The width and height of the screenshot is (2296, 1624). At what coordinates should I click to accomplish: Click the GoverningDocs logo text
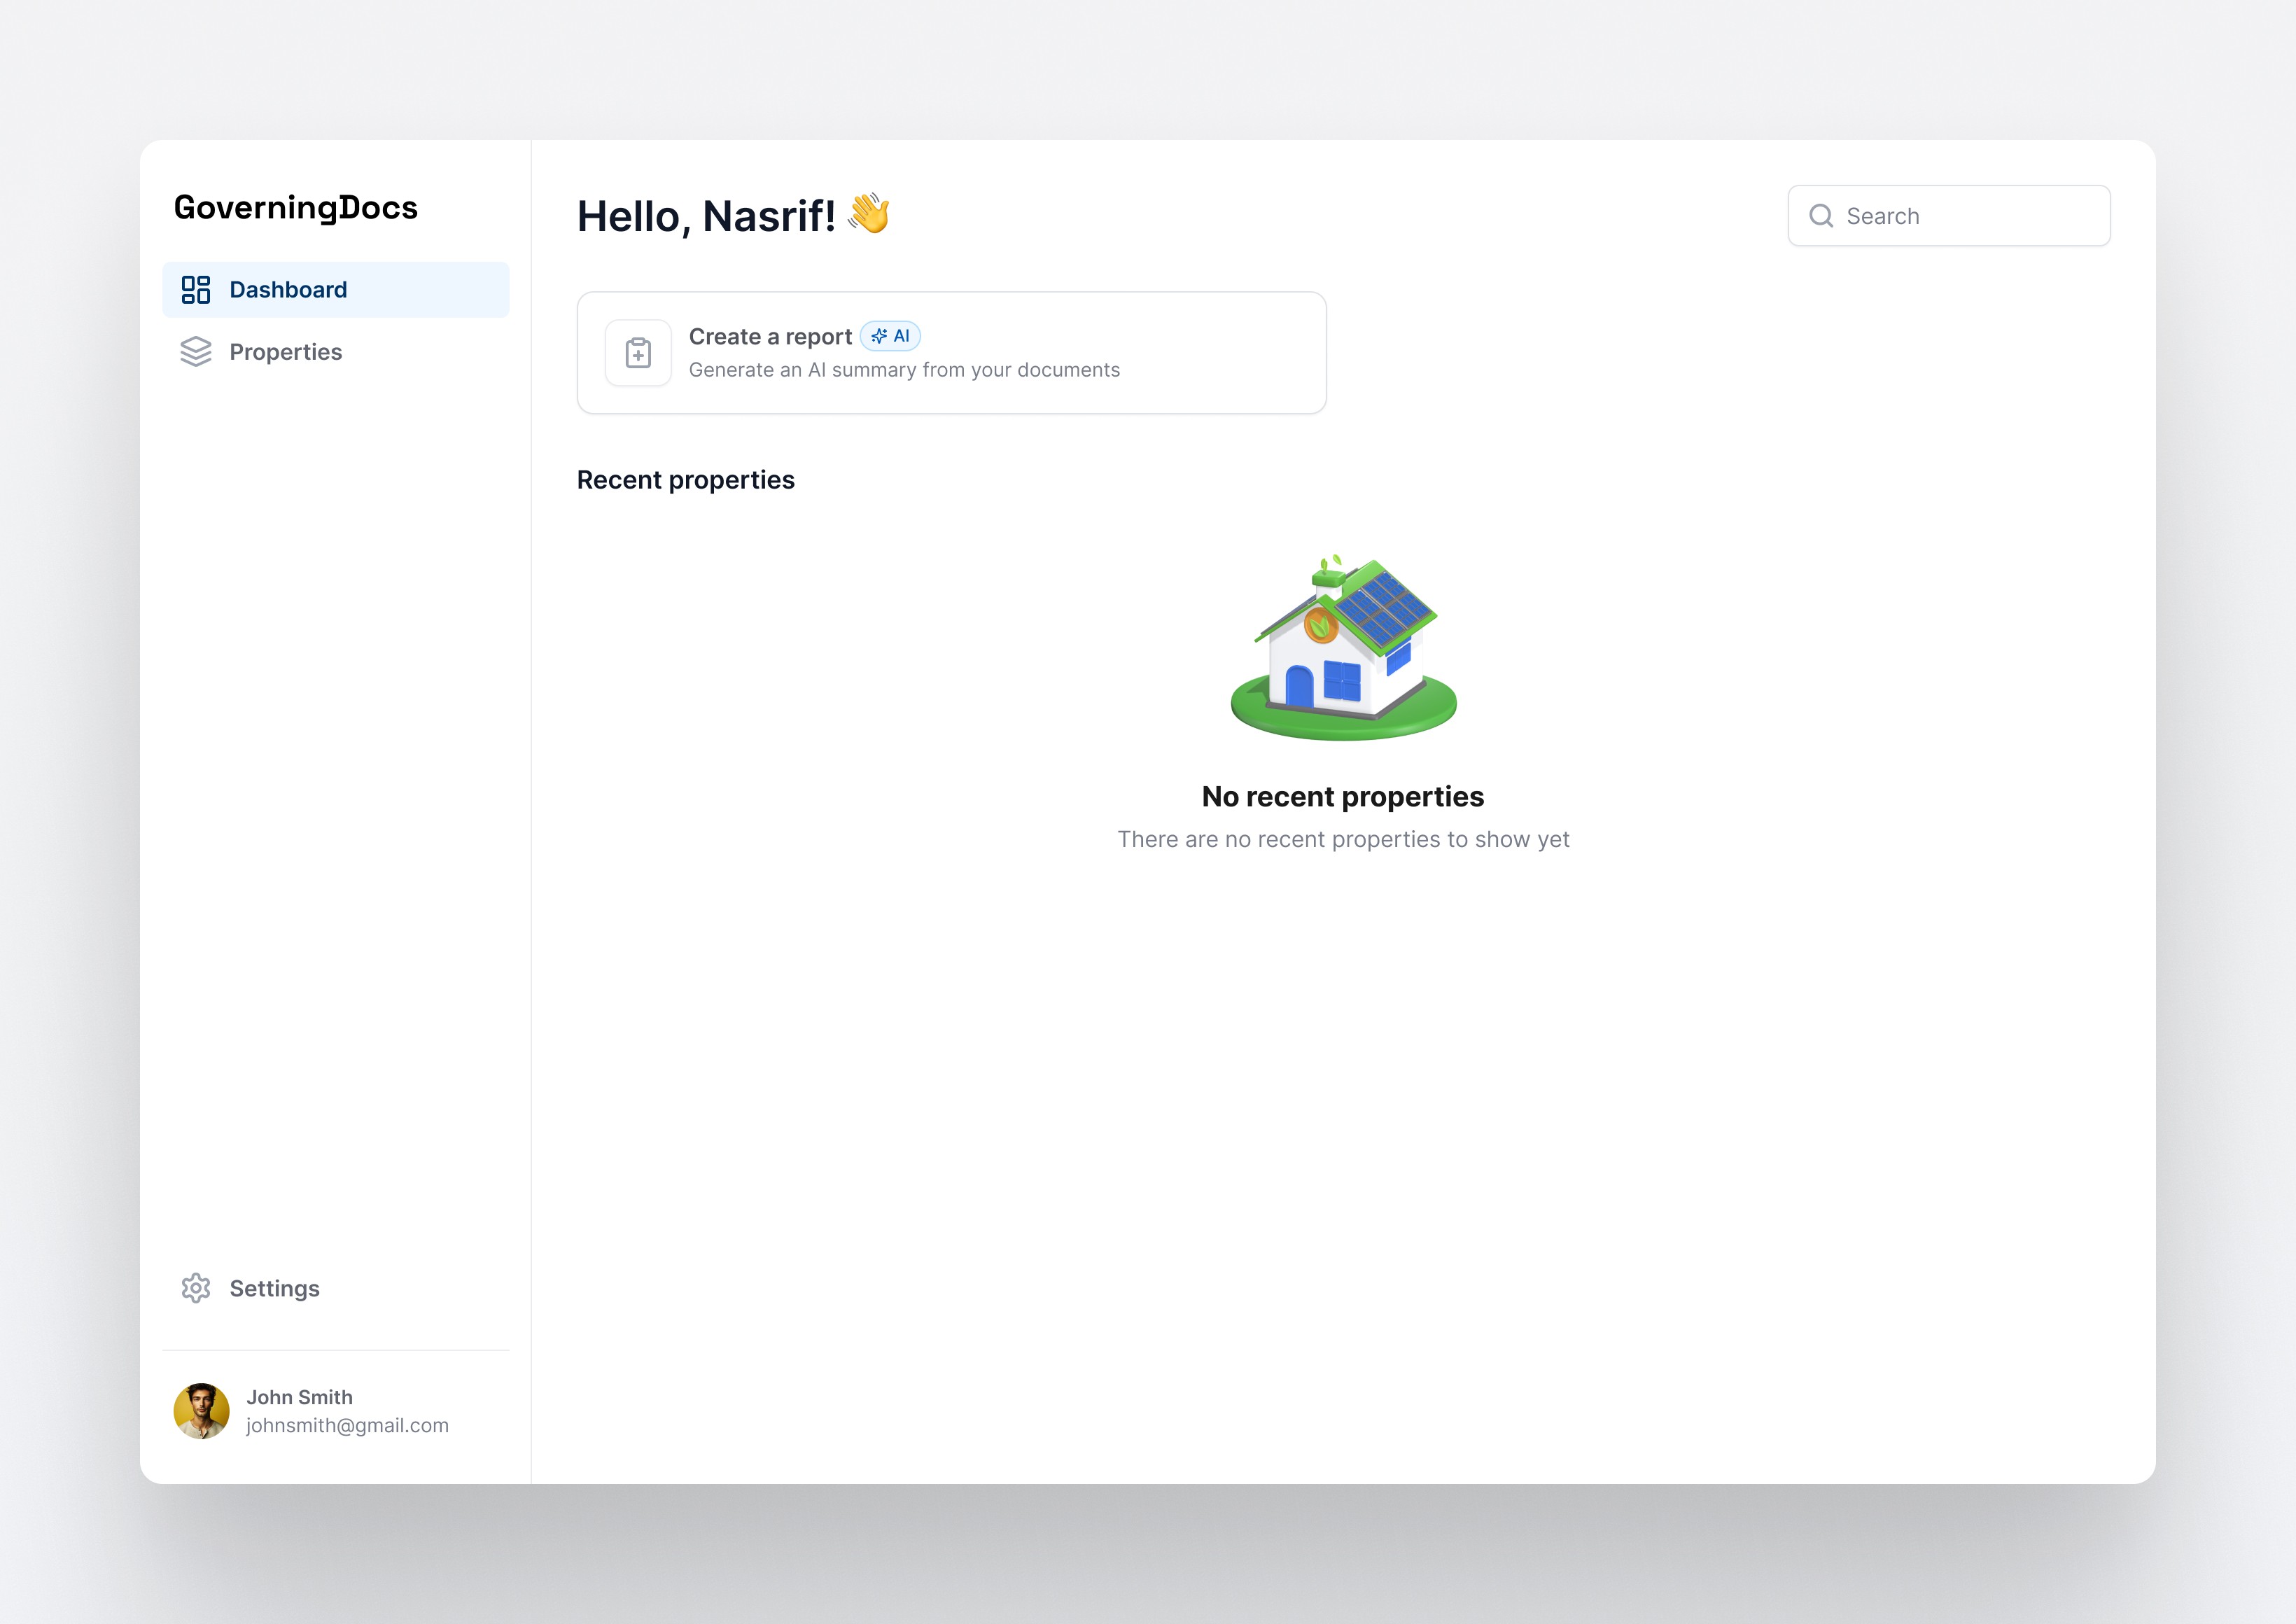tap(295, 207)
